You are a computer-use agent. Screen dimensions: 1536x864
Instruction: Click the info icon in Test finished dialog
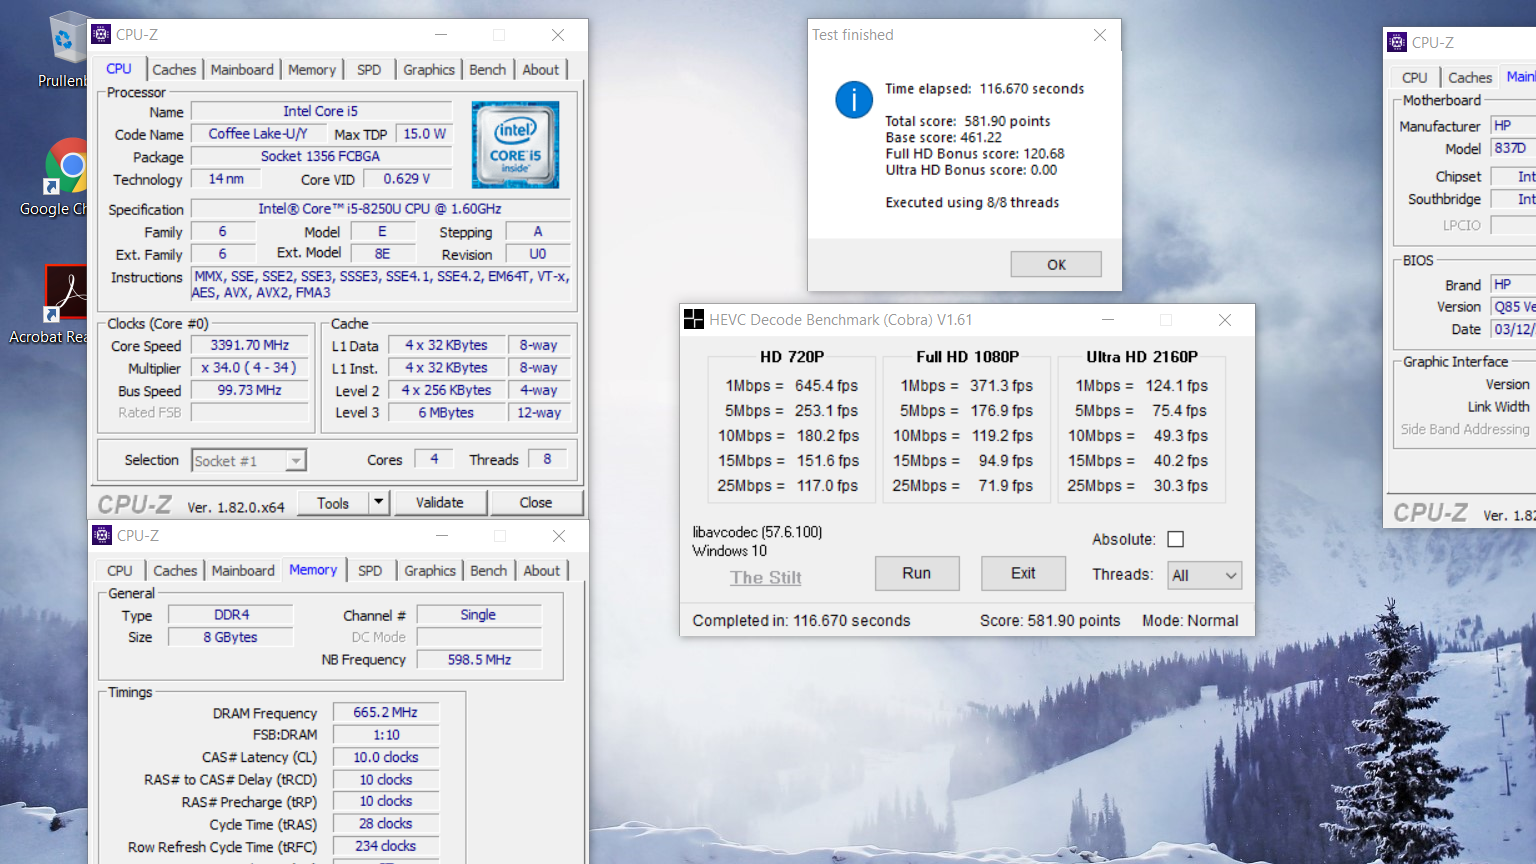pos(854,100)
